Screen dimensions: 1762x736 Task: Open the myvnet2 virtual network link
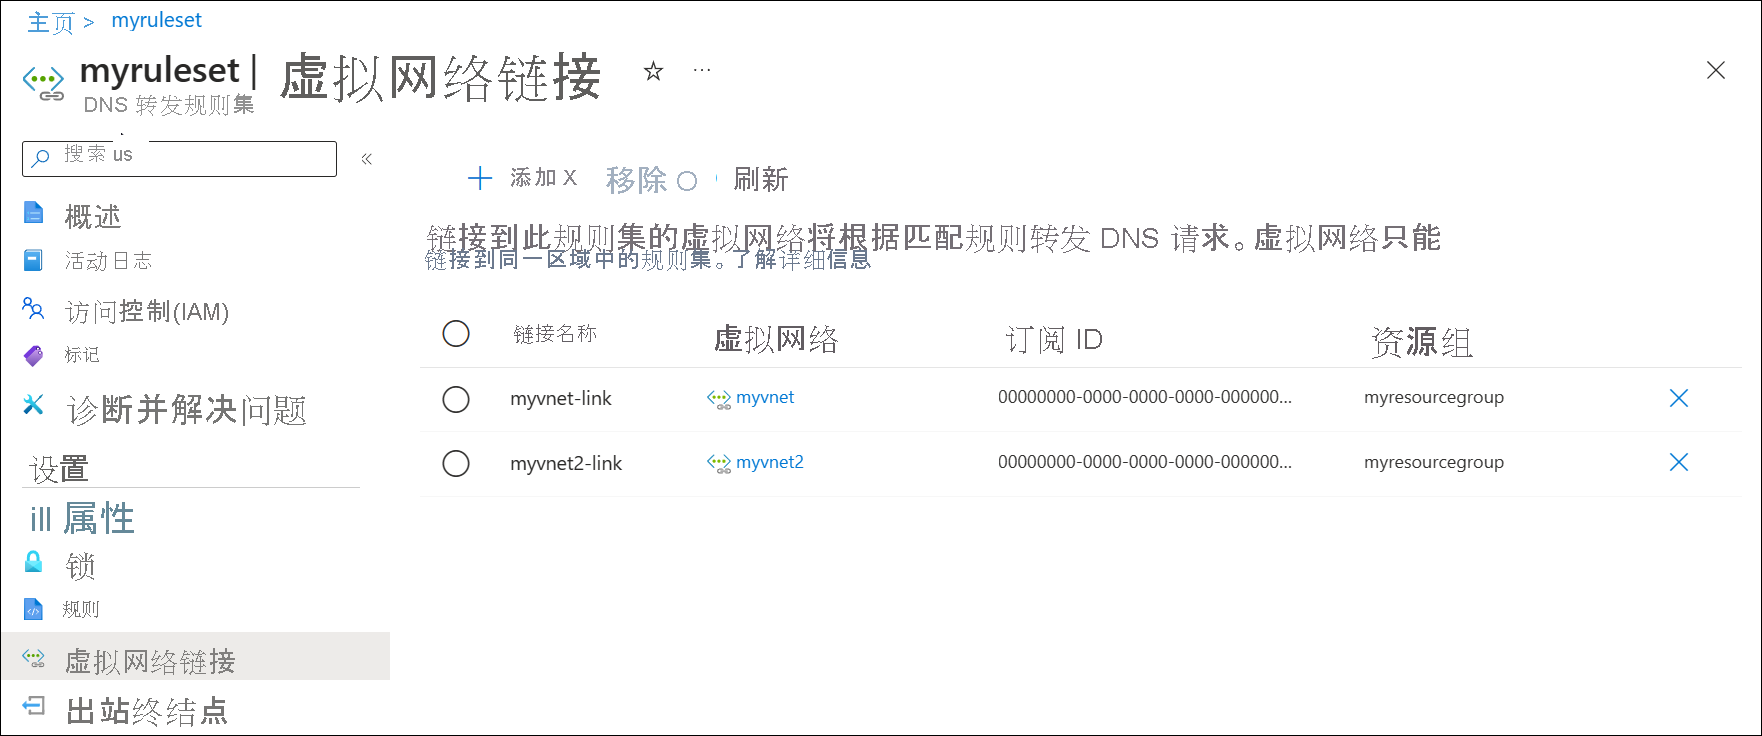tap(770, 462)
